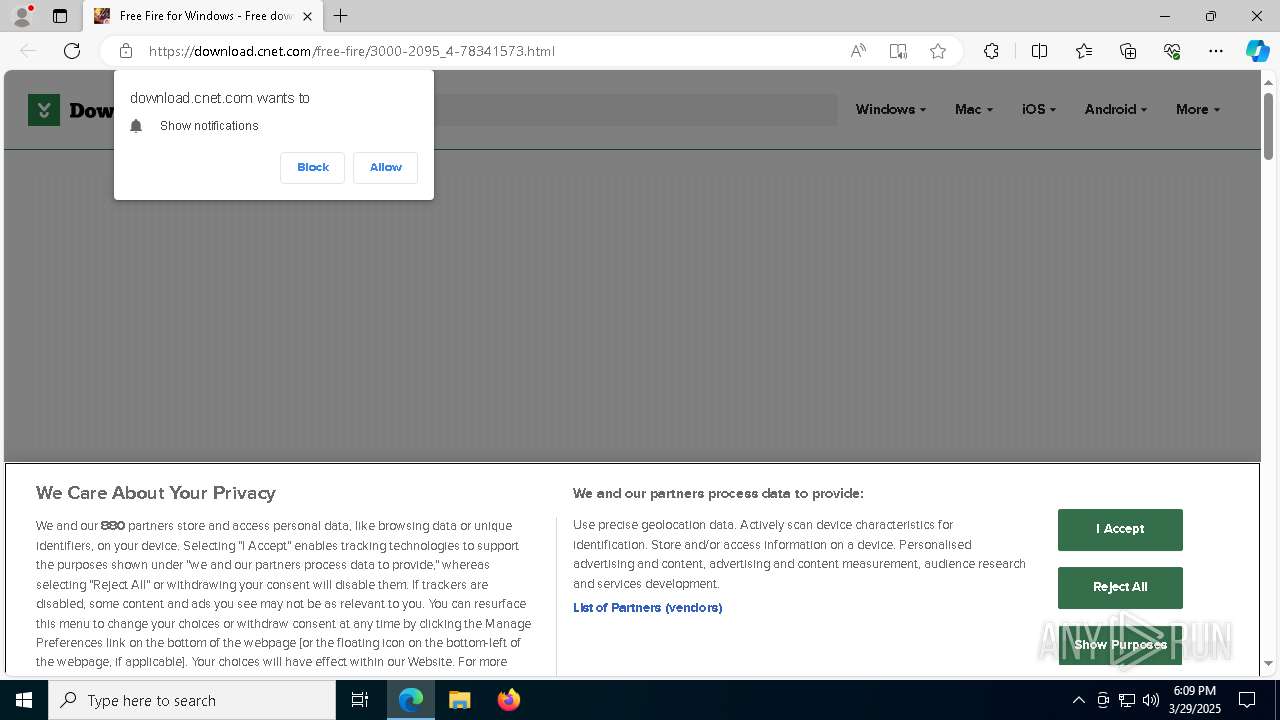Enter Immersive Reader mode
Viewport: 1280px width, 720px height.
pyautogui.click(x=898, y=51)
